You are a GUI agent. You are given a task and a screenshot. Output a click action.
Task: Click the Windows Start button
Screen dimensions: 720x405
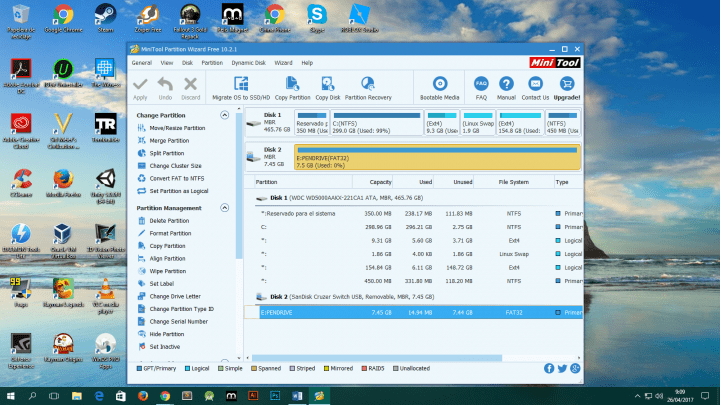pyautogui.click(x=11, y=396)
